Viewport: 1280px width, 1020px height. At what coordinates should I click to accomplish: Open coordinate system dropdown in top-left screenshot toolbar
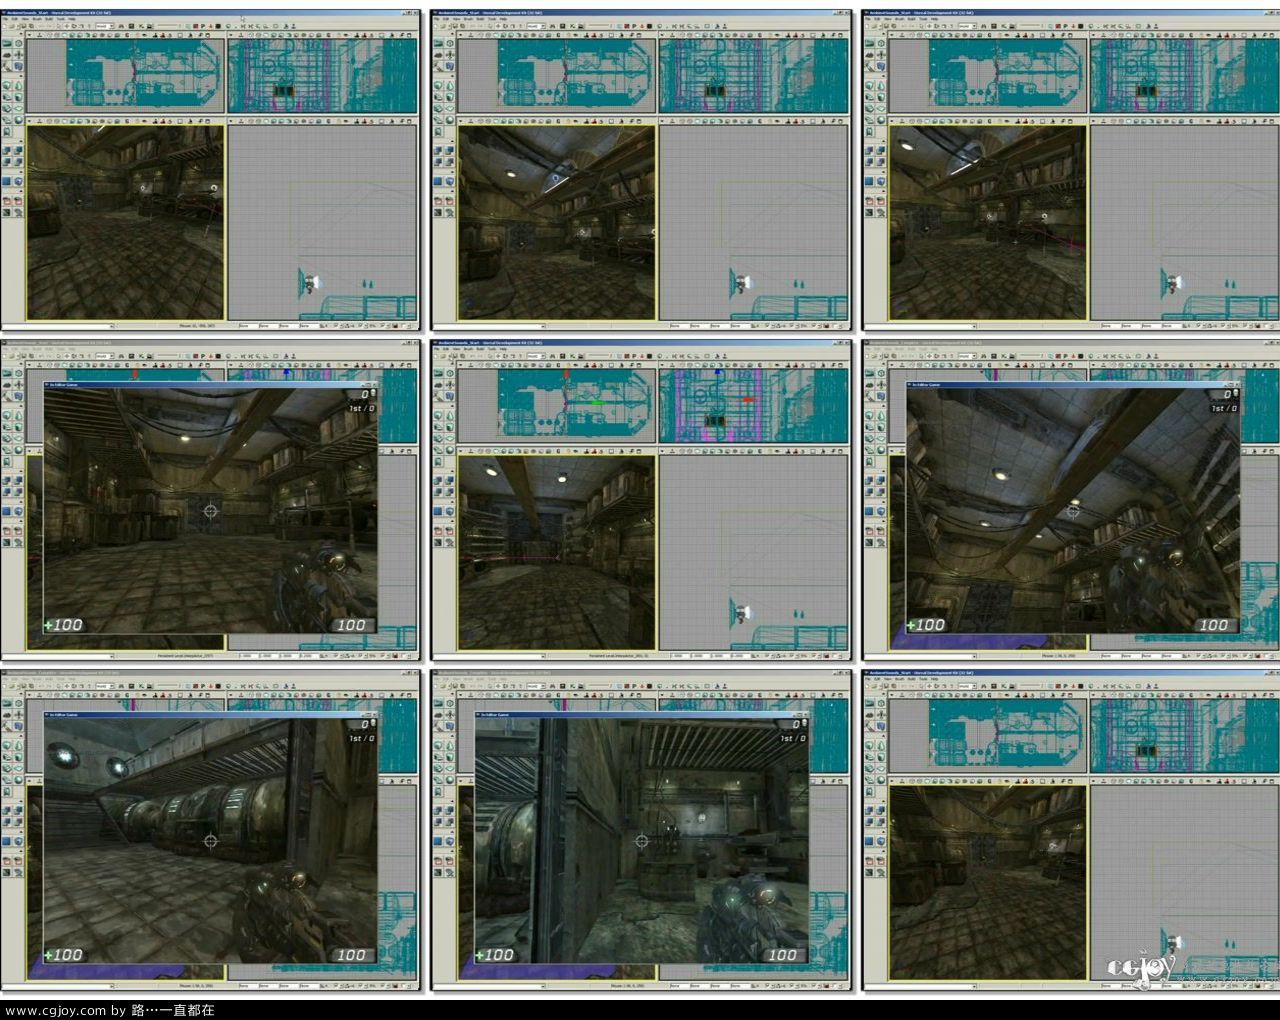[105, 26]
